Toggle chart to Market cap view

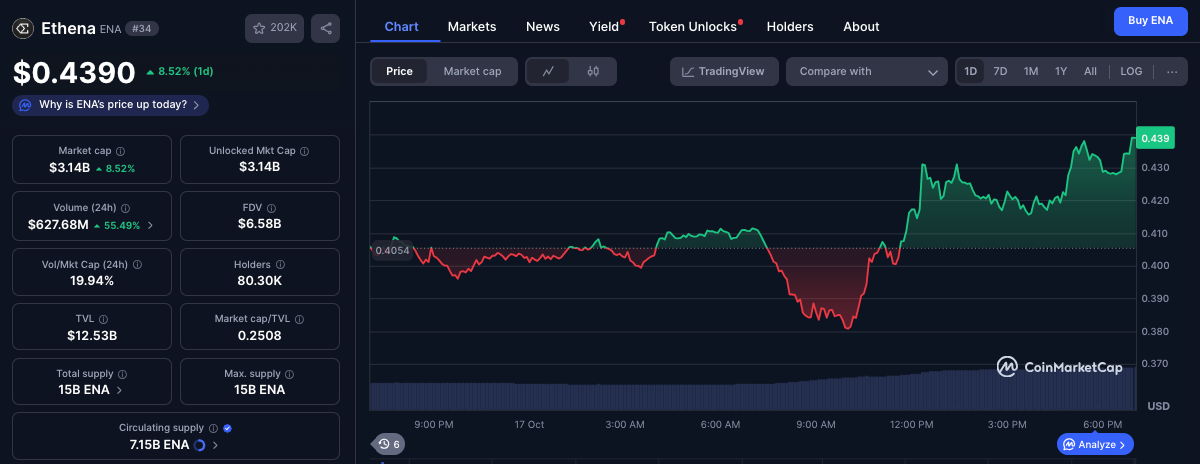pos(472,71)
